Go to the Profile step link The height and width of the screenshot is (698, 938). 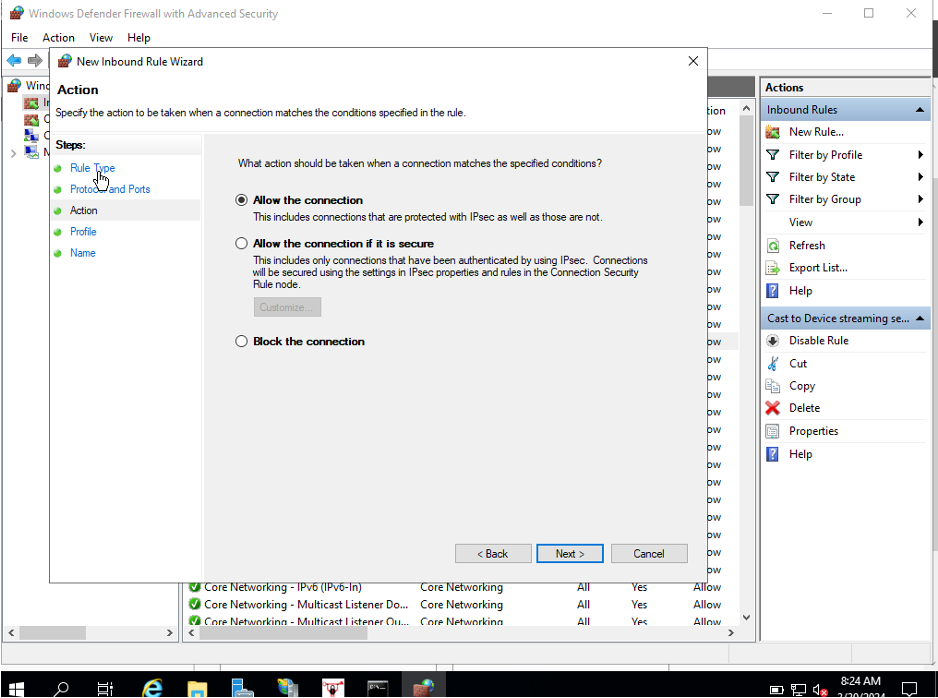click(x=83, y=231)
